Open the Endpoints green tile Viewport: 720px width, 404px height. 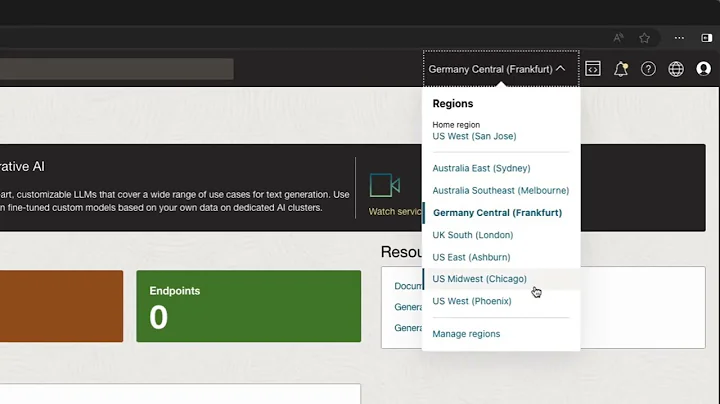tap(248, 306)
